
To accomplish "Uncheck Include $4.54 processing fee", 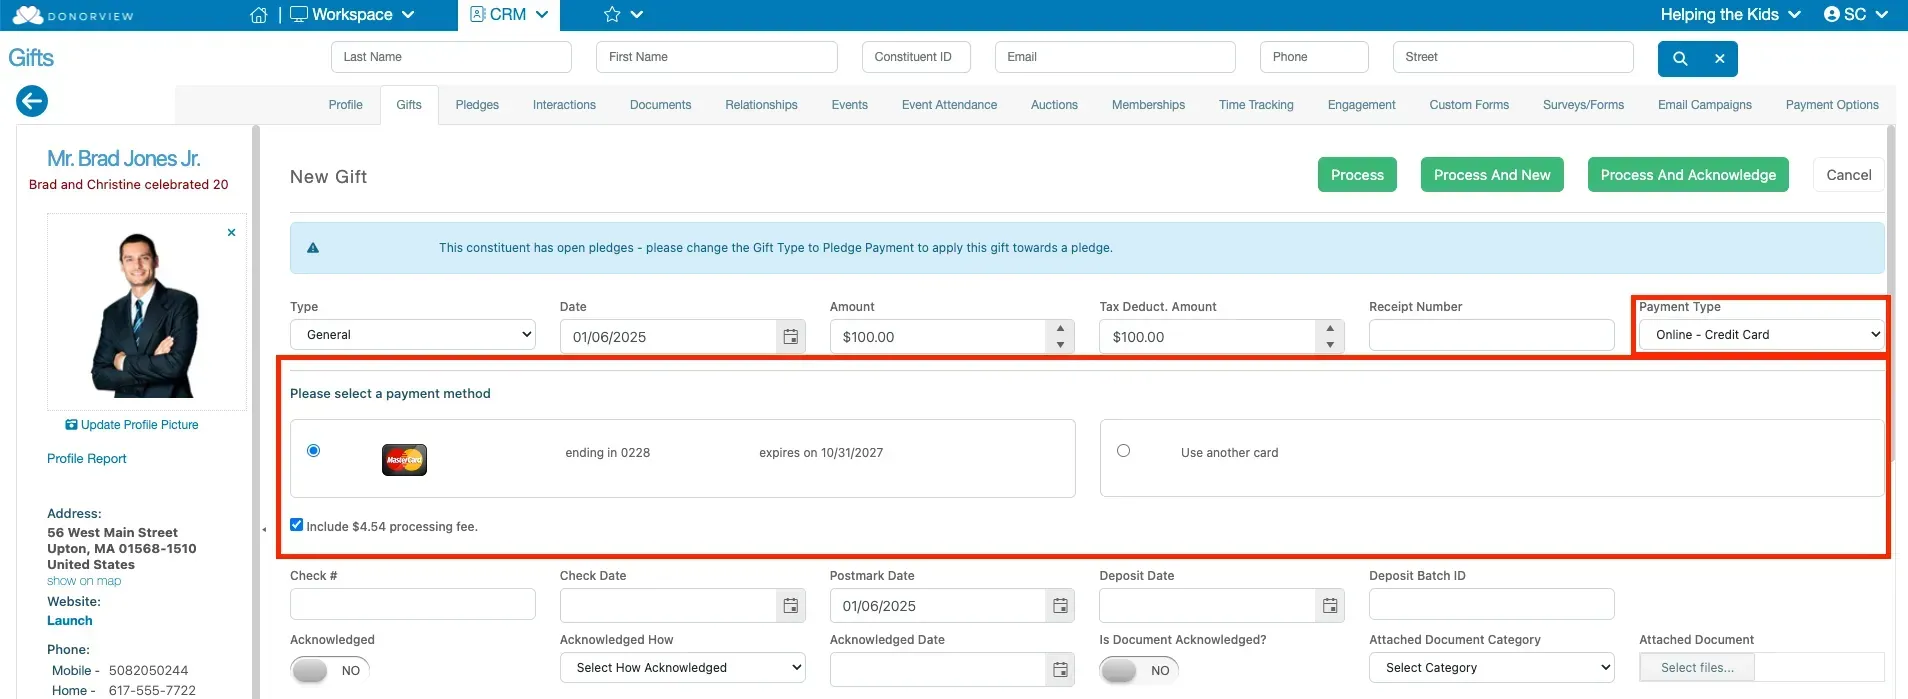I will [297, 525].
